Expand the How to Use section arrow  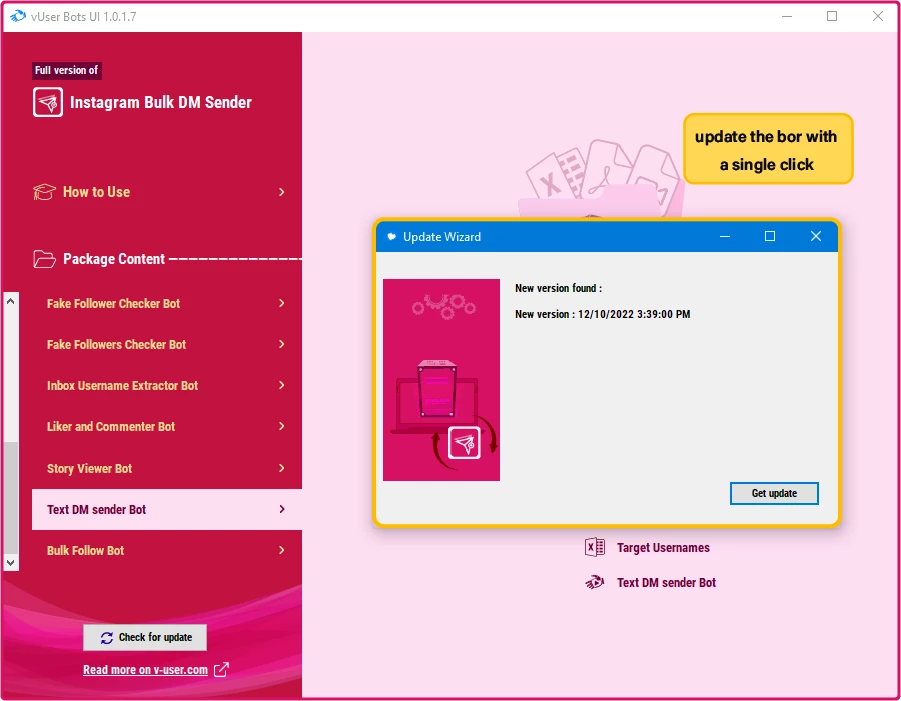tap(282, 192)
